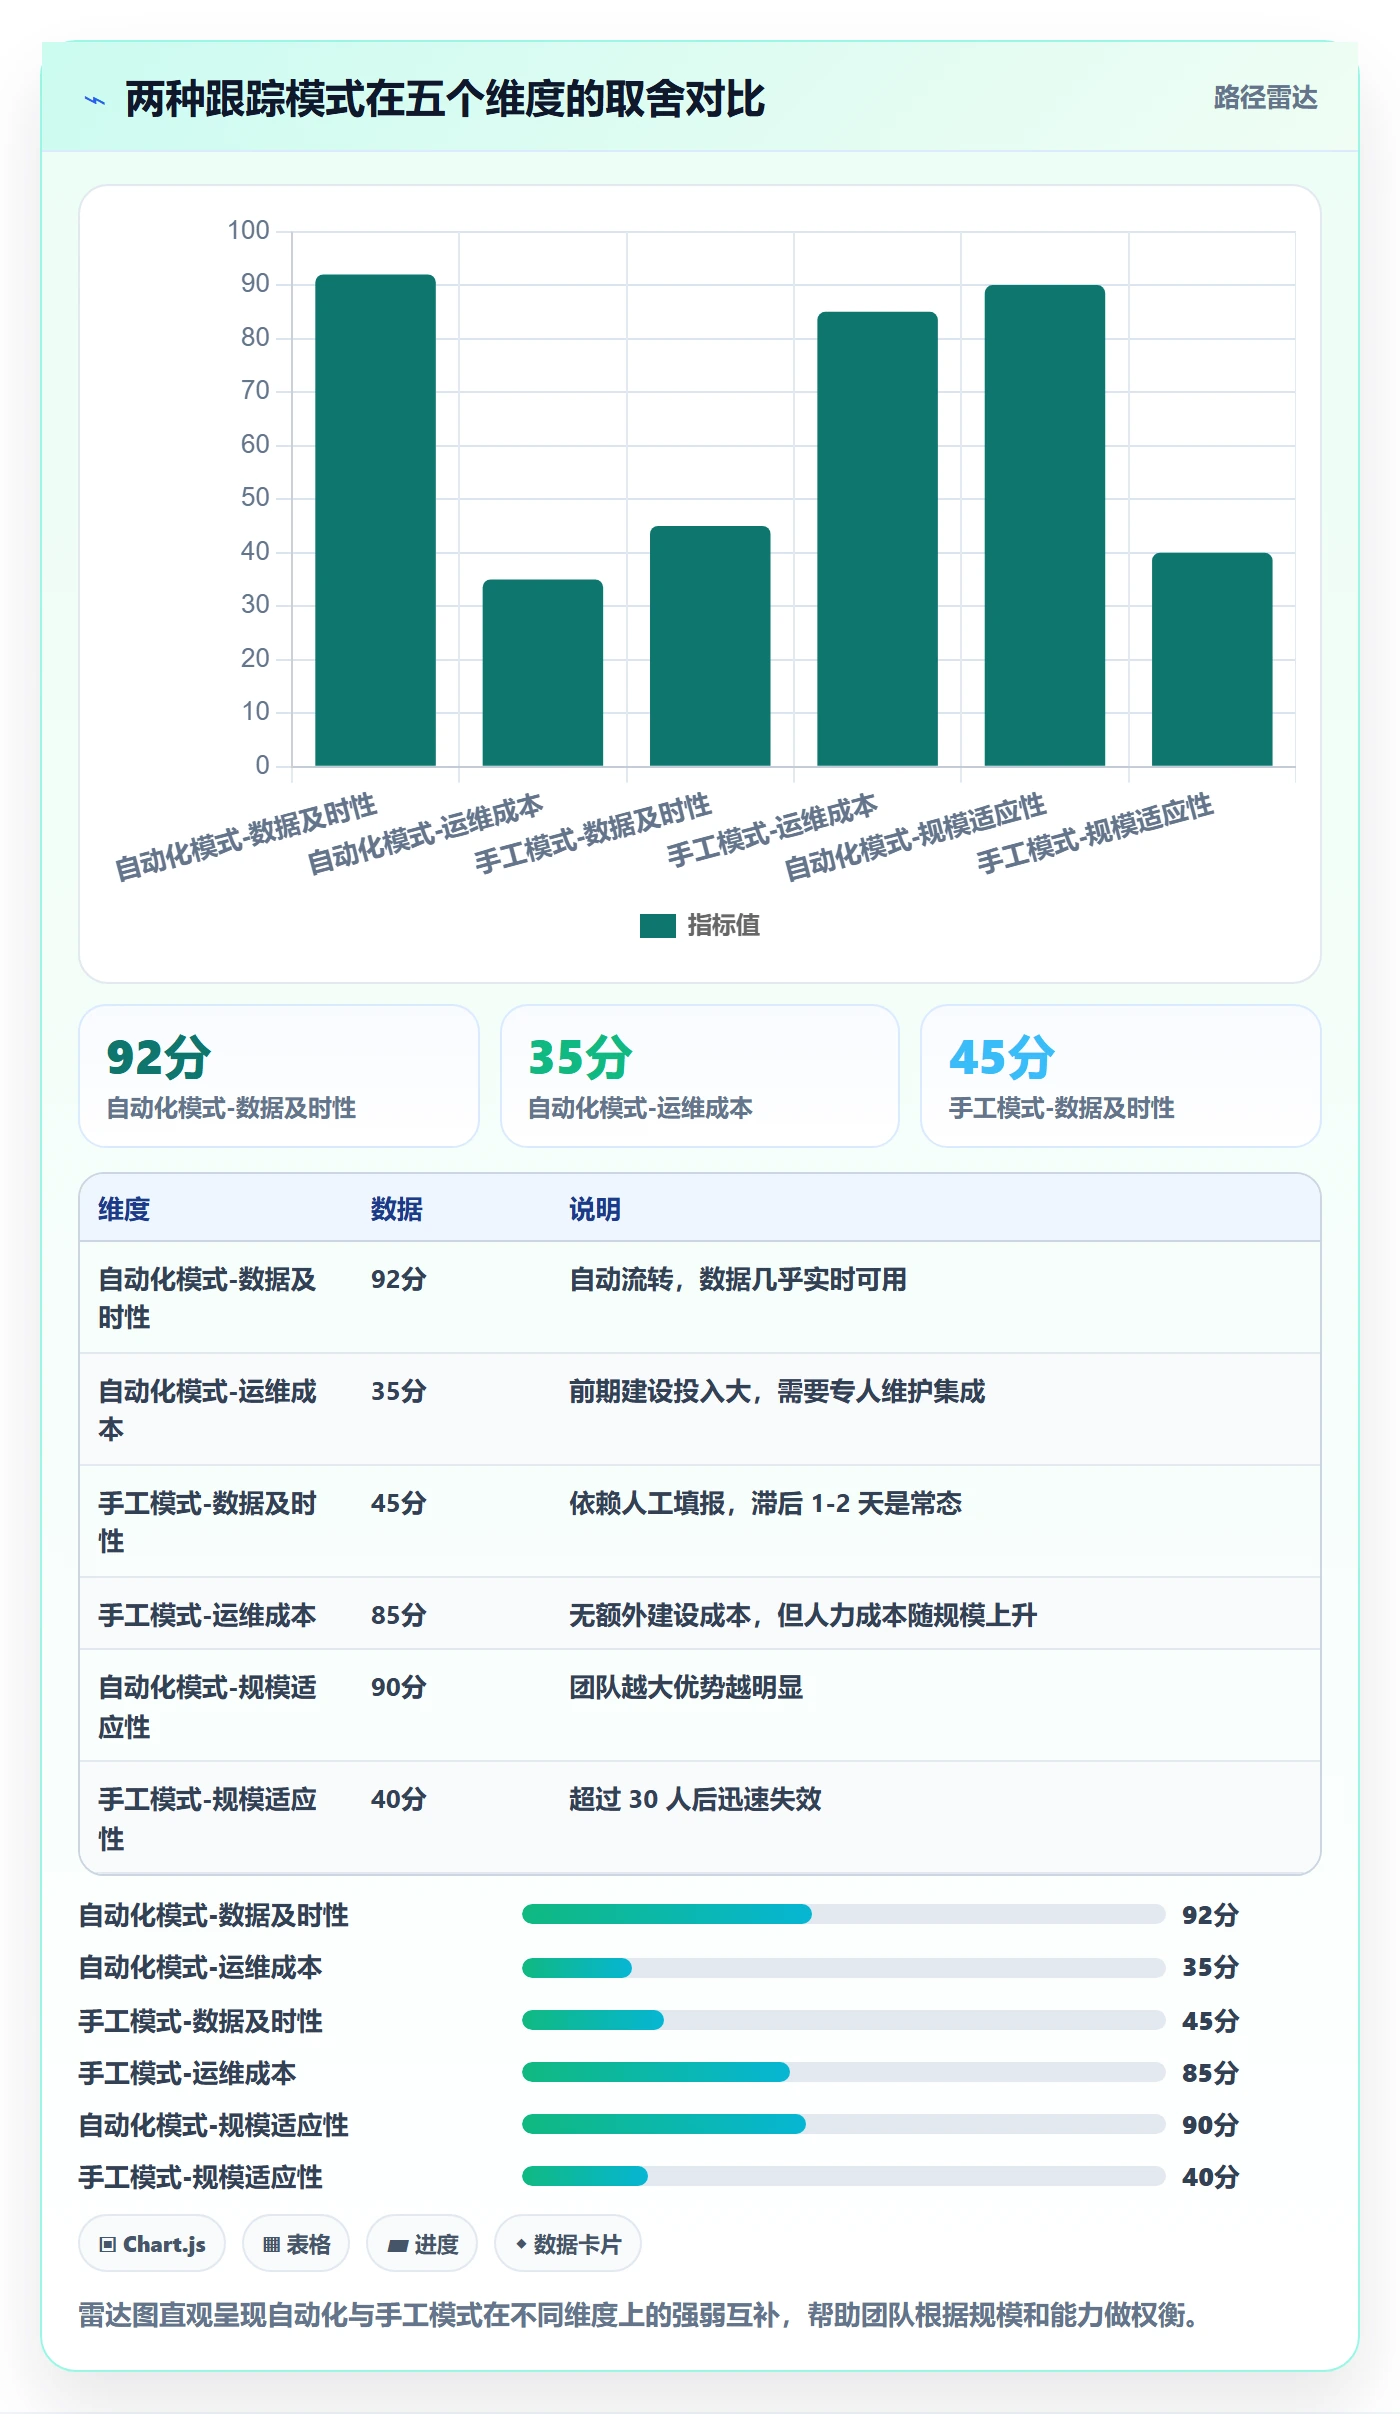Click table cell 超过 30 人后迅速失效

tap(695, 1799)
